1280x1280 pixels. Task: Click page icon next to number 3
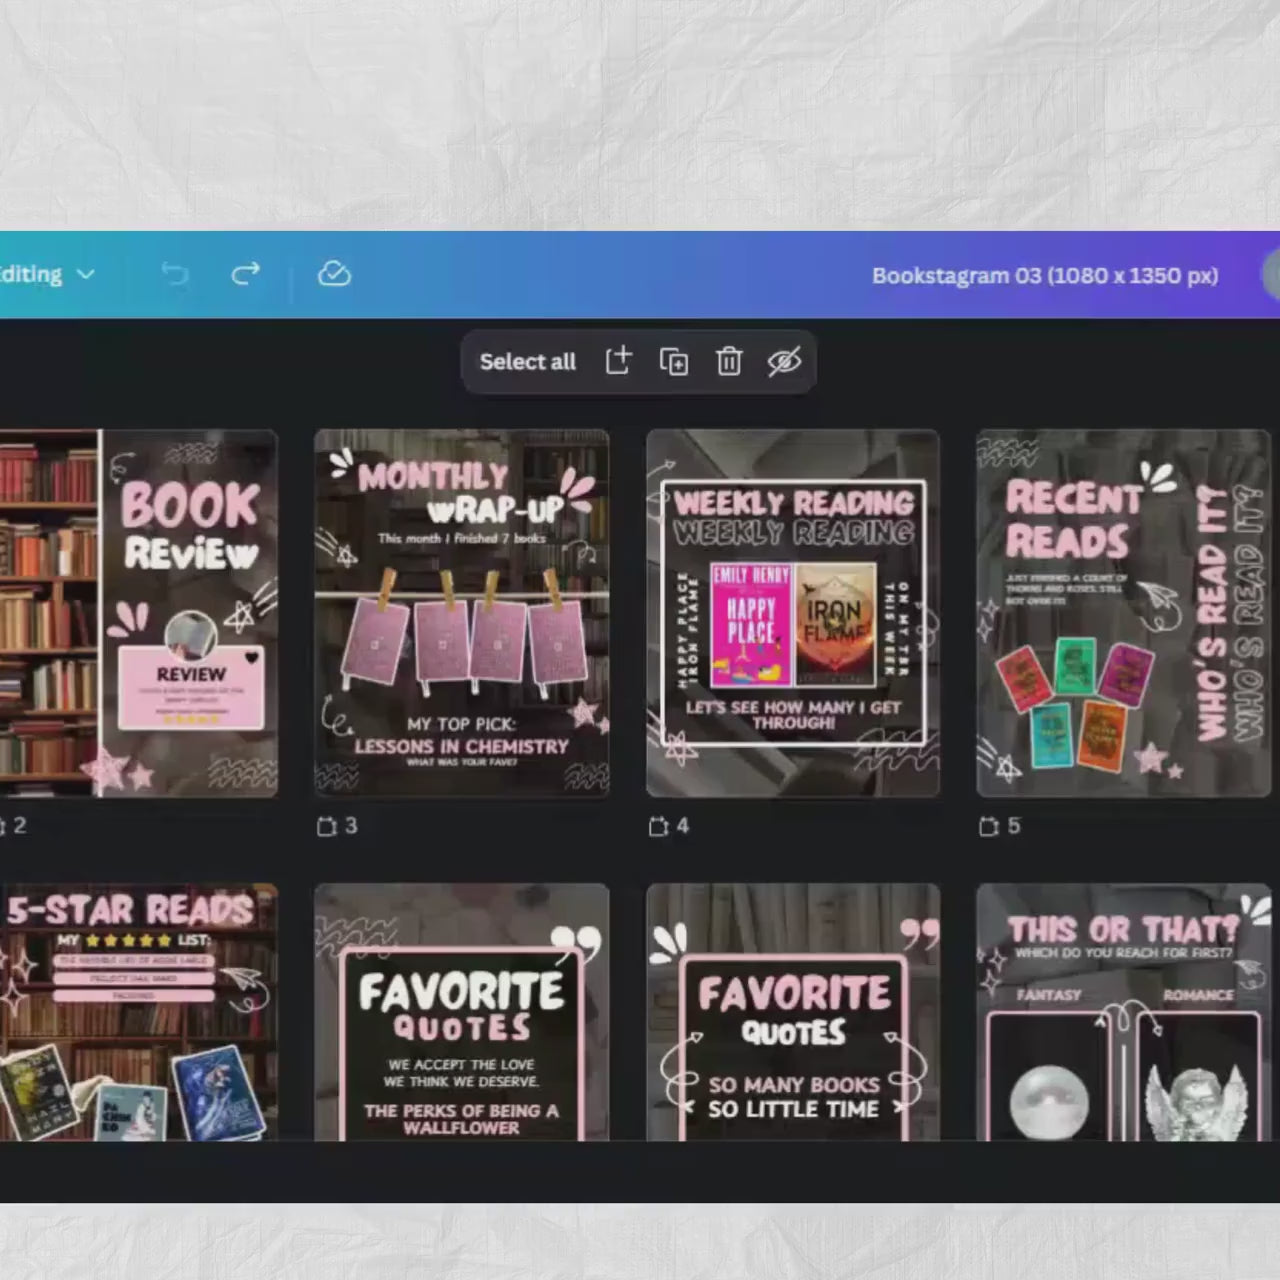click(x=326, y=826)
